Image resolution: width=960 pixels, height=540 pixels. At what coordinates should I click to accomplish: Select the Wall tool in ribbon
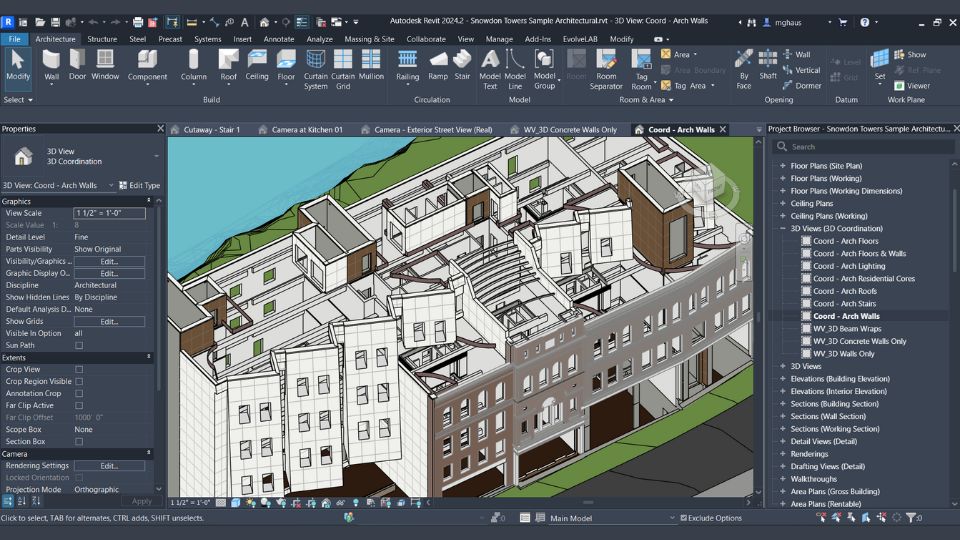point(51,65)
